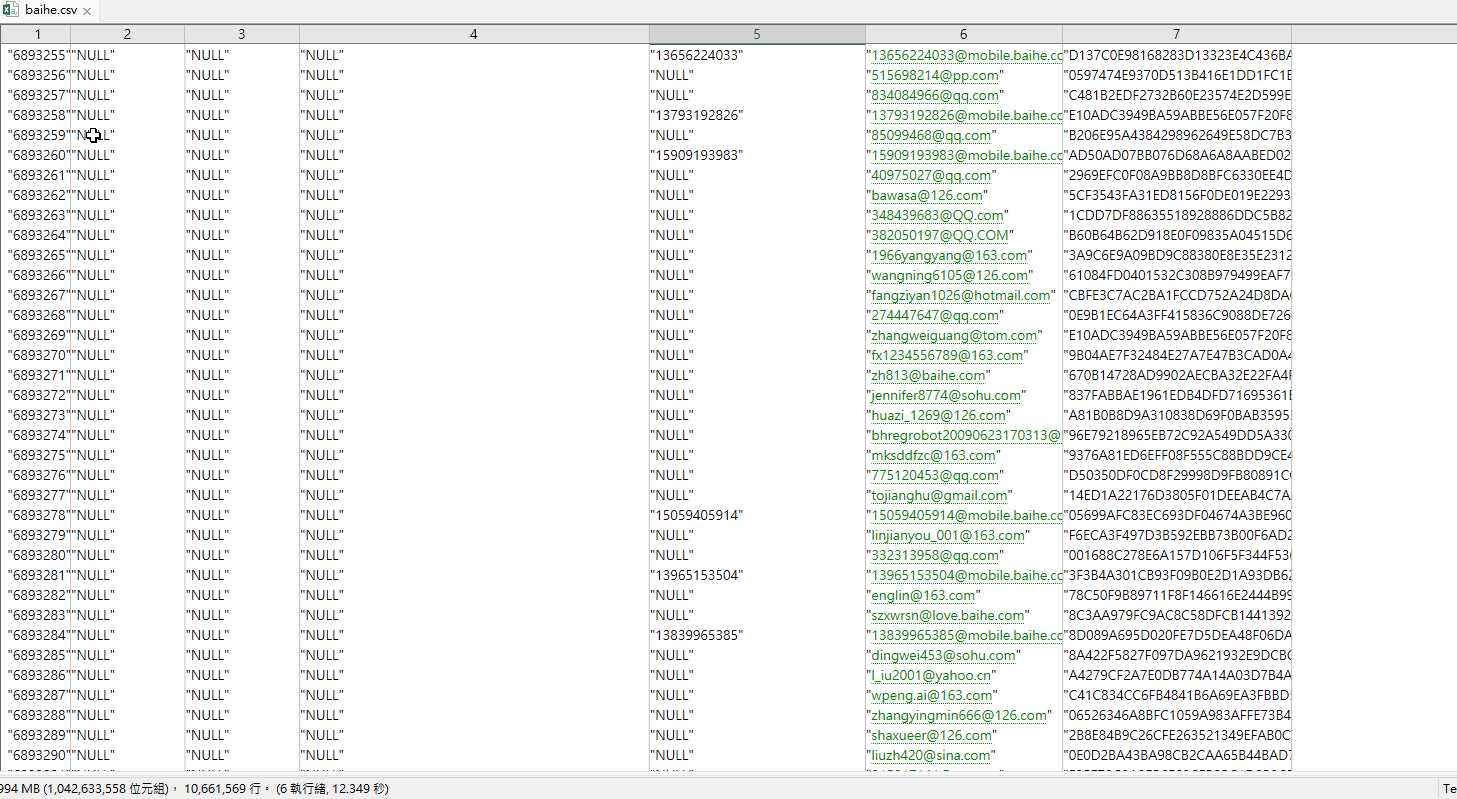Viewport: 1457px width, 799px height.
Task: Click the szxwrsn@love.baihe.com link
Action: (x=948, y=616)
